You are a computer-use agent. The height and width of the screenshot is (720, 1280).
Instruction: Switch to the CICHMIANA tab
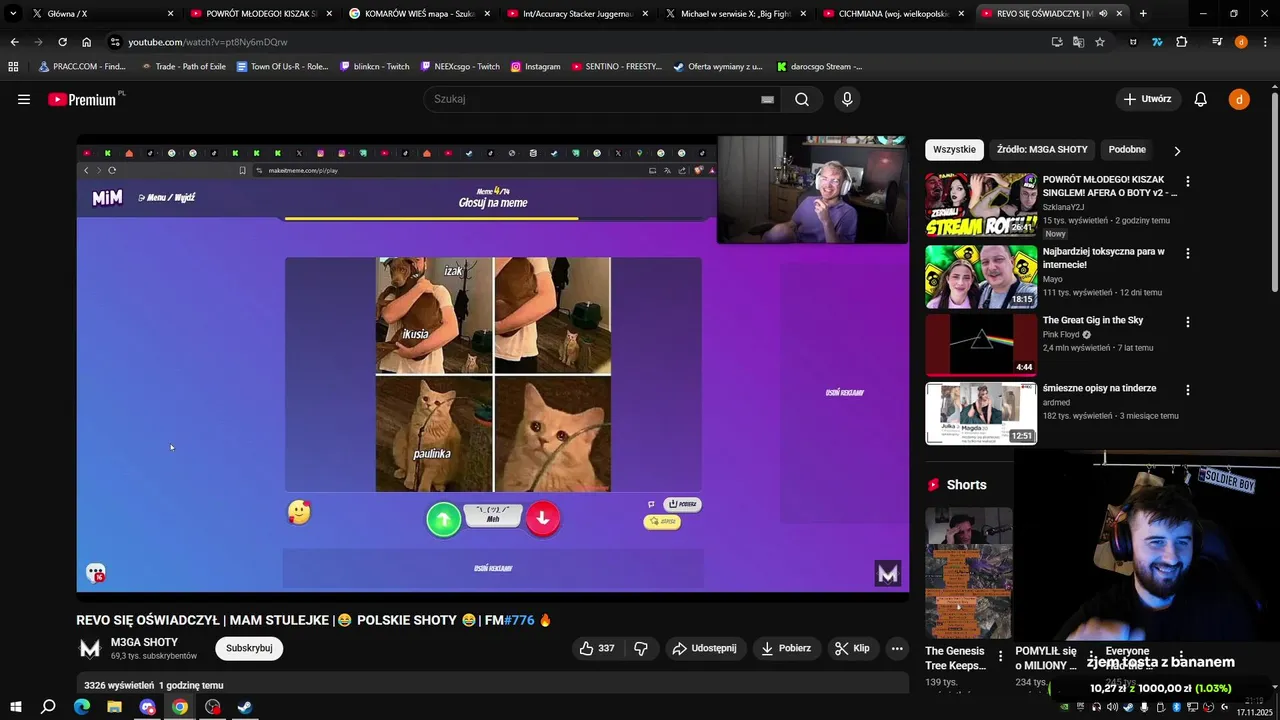[x=894, y=14]
